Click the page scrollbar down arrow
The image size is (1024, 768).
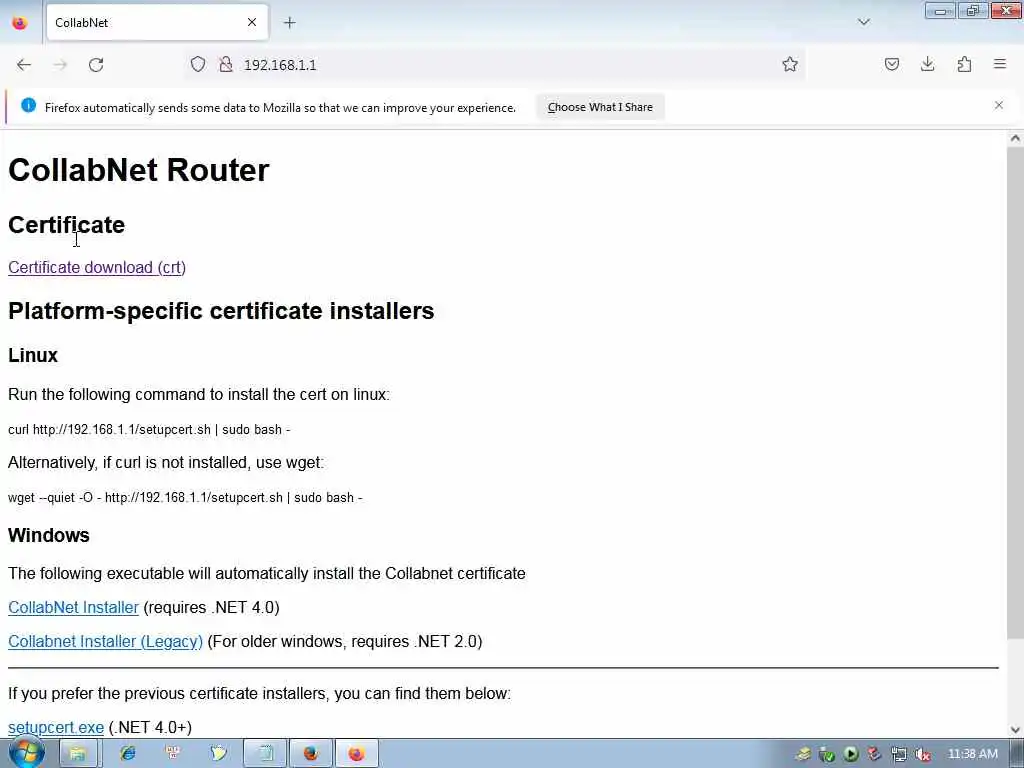(1015, 729)
